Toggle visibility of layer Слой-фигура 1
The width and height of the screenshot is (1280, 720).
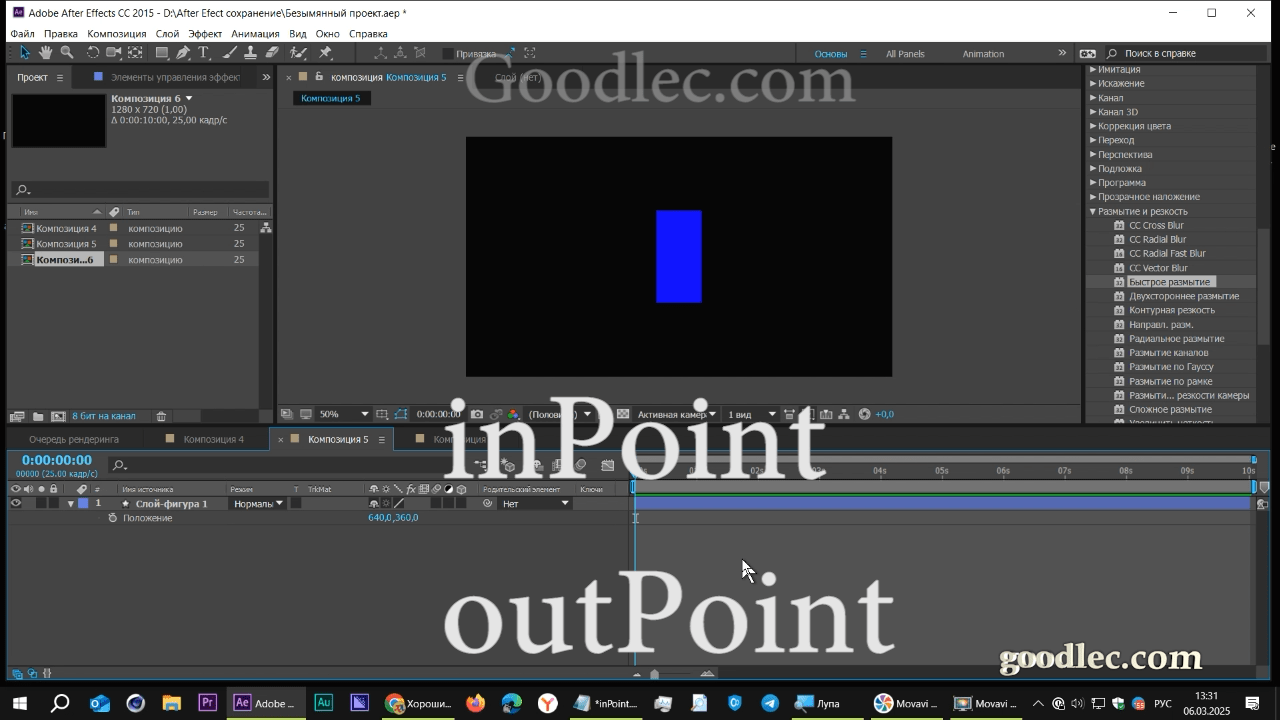pyautogui.click(x=14, y=503)
